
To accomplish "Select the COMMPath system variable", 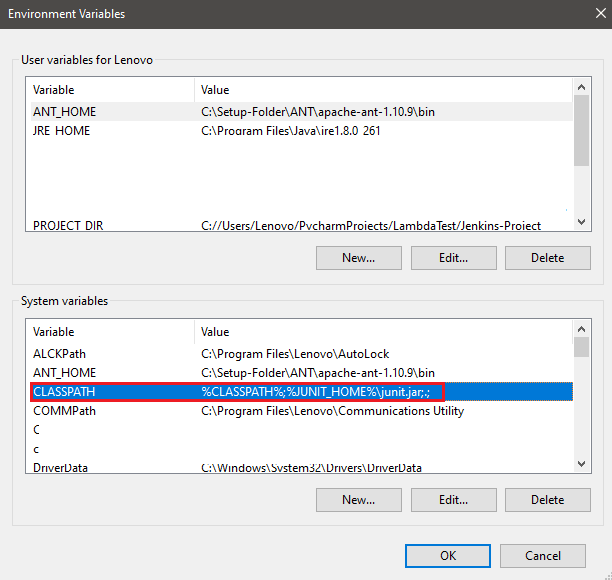I will tap(65, 411).
